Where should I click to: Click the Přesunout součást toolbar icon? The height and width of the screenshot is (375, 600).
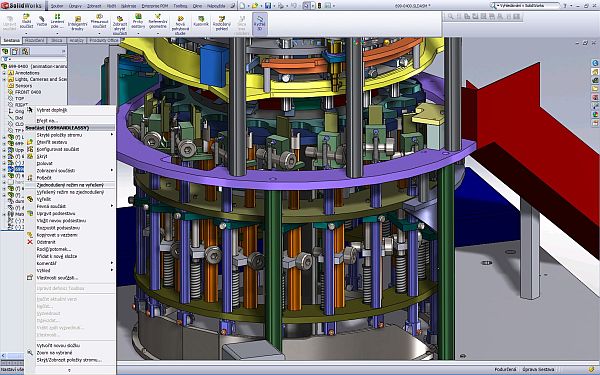coord(99,21)
